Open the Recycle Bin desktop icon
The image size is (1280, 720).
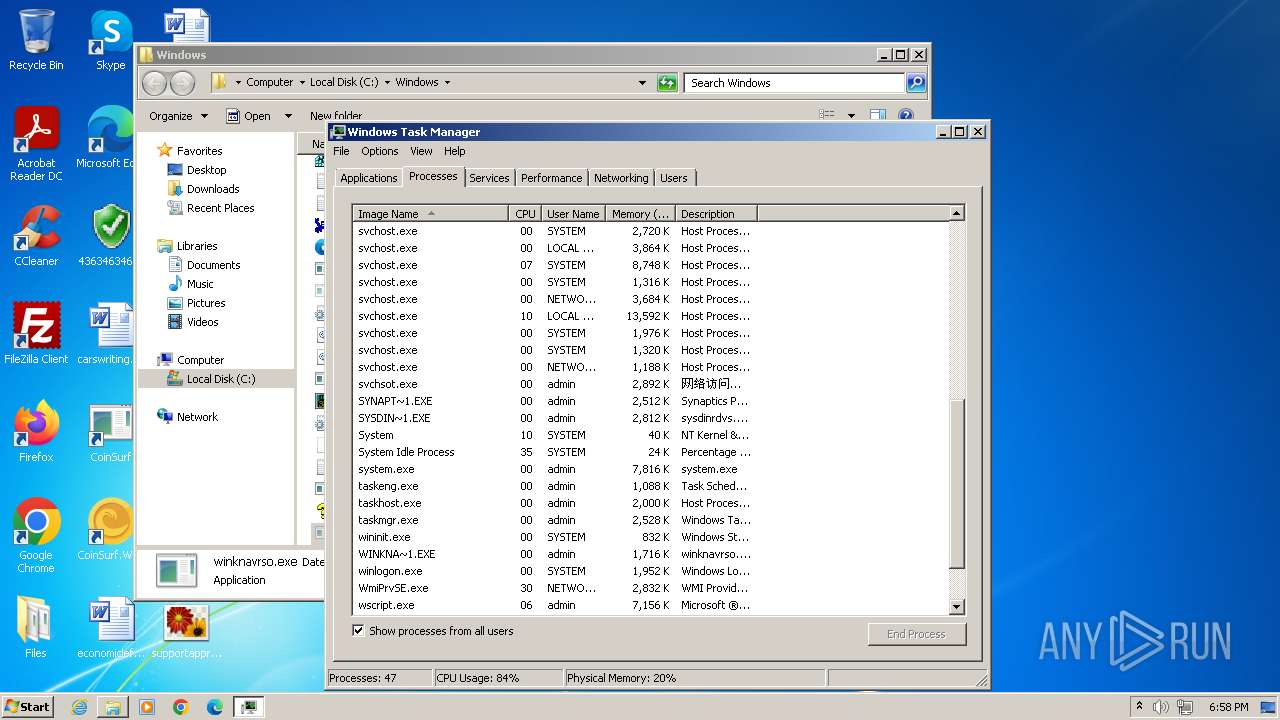point(36,40)
